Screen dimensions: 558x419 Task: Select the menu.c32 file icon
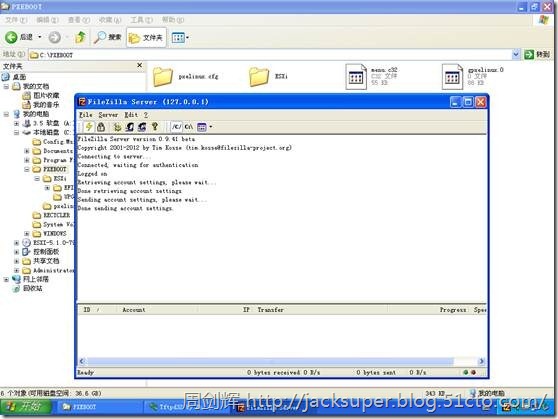tap(356, 77)
